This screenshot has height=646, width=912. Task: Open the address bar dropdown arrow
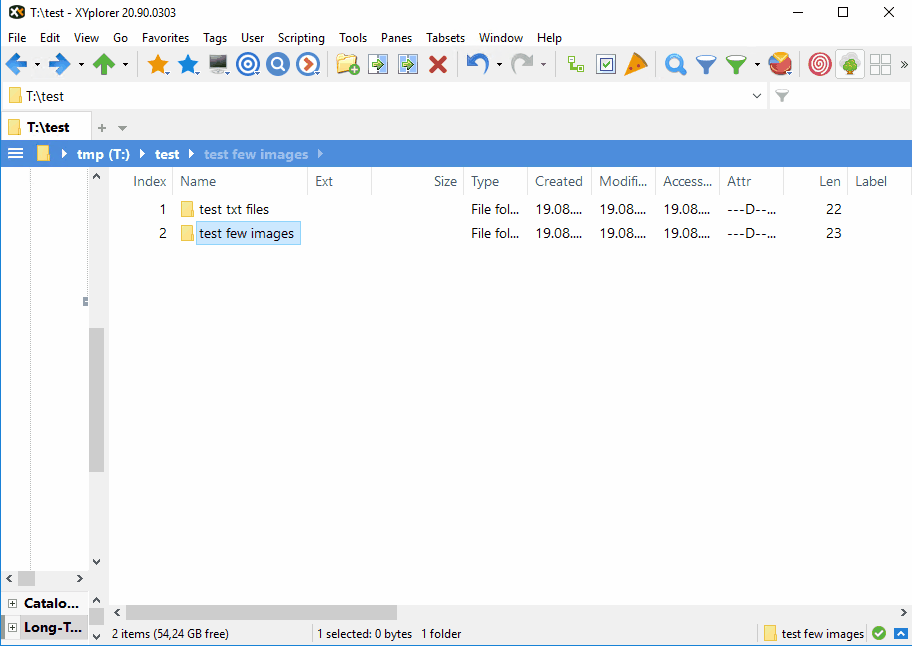(x=757, y=96)
